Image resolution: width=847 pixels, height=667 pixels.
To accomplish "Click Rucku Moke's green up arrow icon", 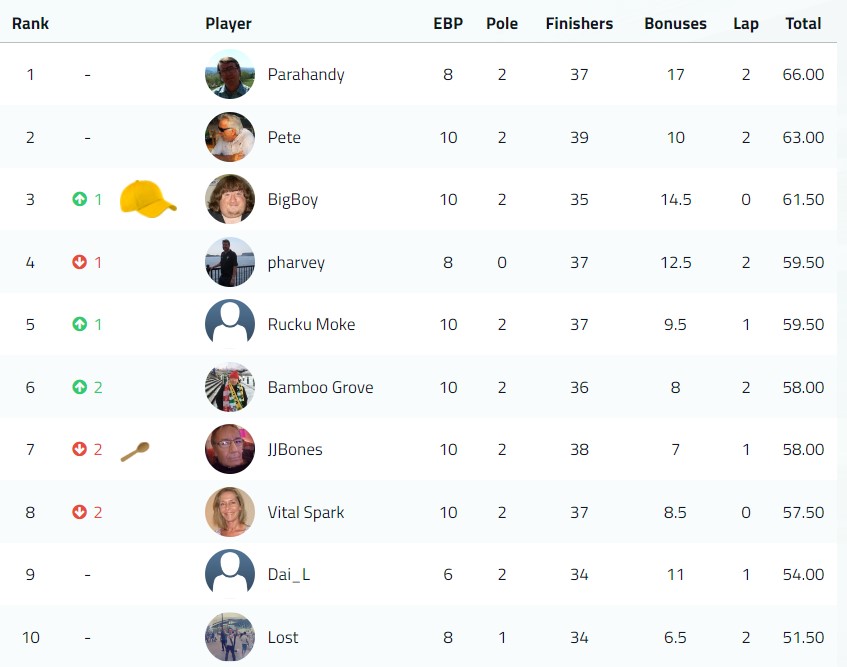I will point(79,324).
